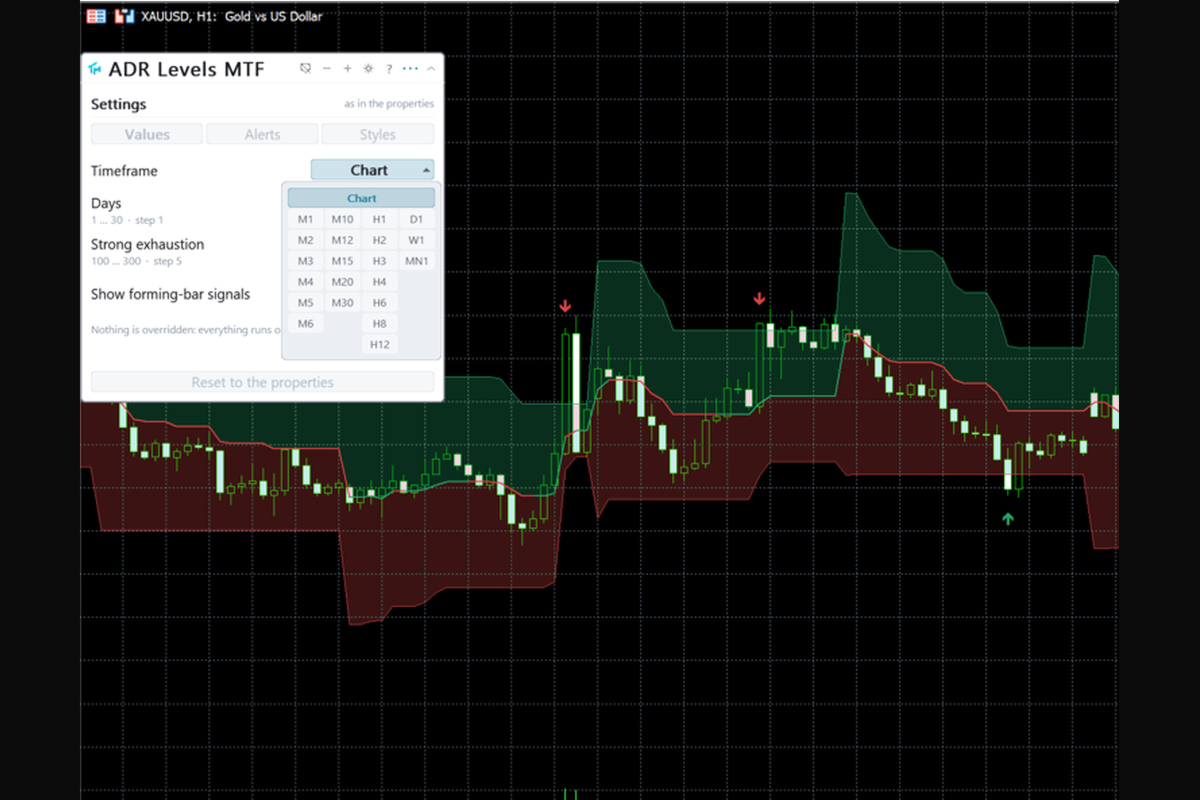Close the Timeframe Chart dropdown
Screen dimensions: 1200x800
pyautogui.click(x=372, y=170)
